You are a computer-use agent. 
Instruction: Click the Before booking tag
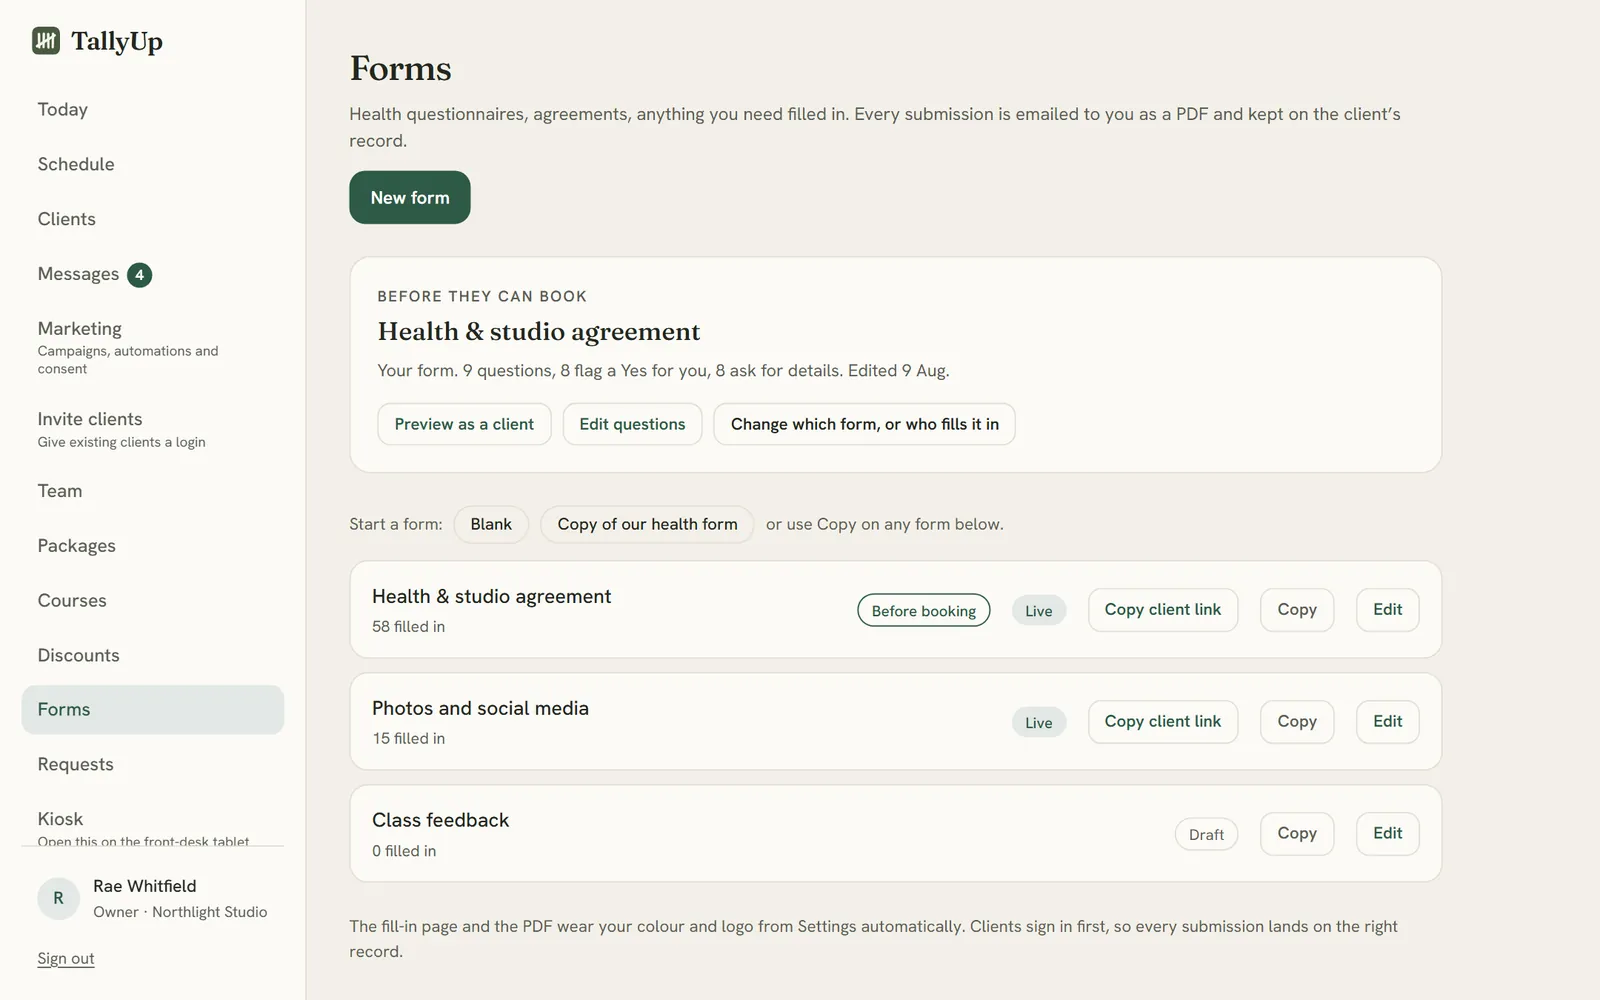click(x=924, y=611)
